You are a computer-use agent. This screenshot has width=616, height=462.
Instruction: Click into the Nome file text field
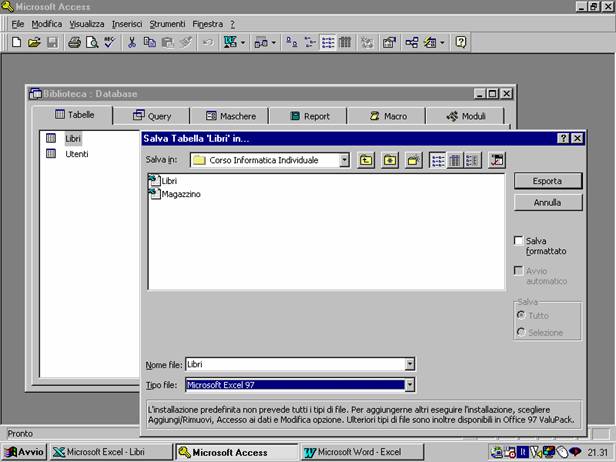295,364
